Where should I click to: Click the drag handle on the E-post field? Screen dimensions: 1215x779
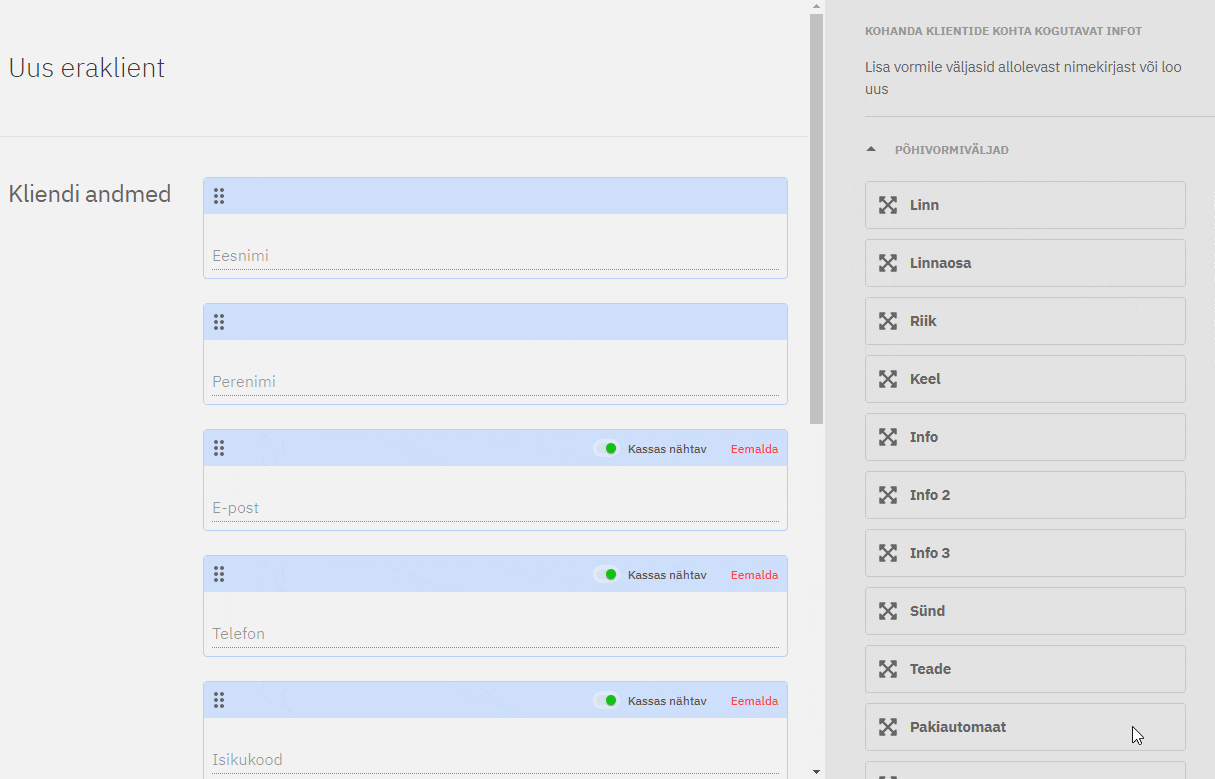pos(219,448)
